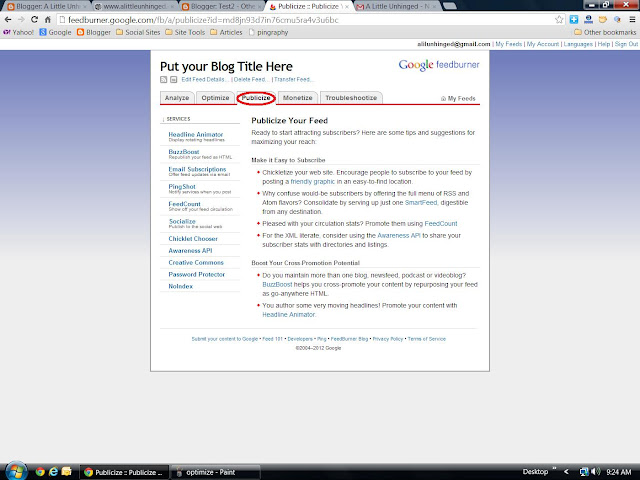Switch to the Blogger: A Little Unhinged browser tab

(x=47, y=7)
